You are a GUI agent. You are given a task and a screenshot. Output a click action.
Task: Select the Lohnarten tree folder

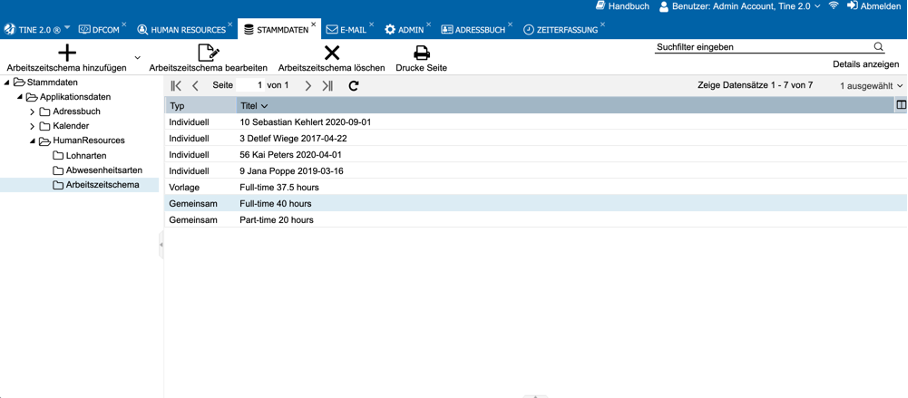point(79,155)
